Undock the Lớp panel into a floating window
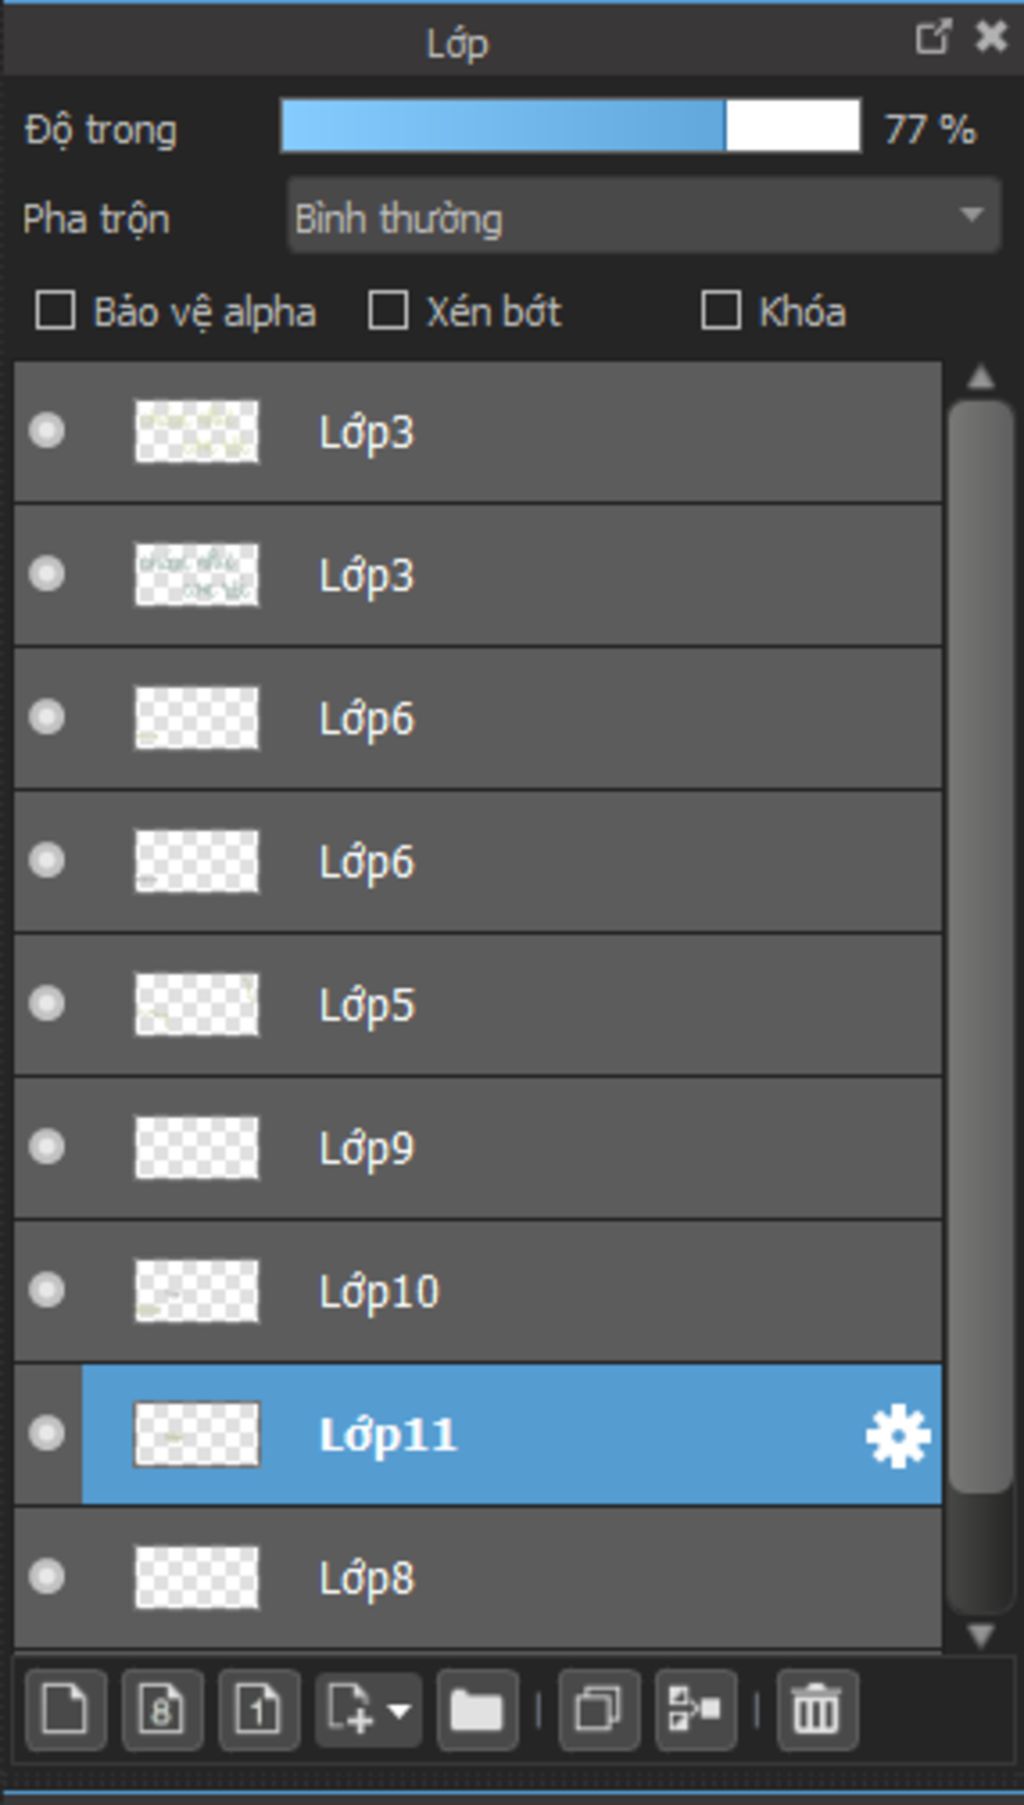The width and height of the screenshot is (1024, 1805). [x=932, y=38]
